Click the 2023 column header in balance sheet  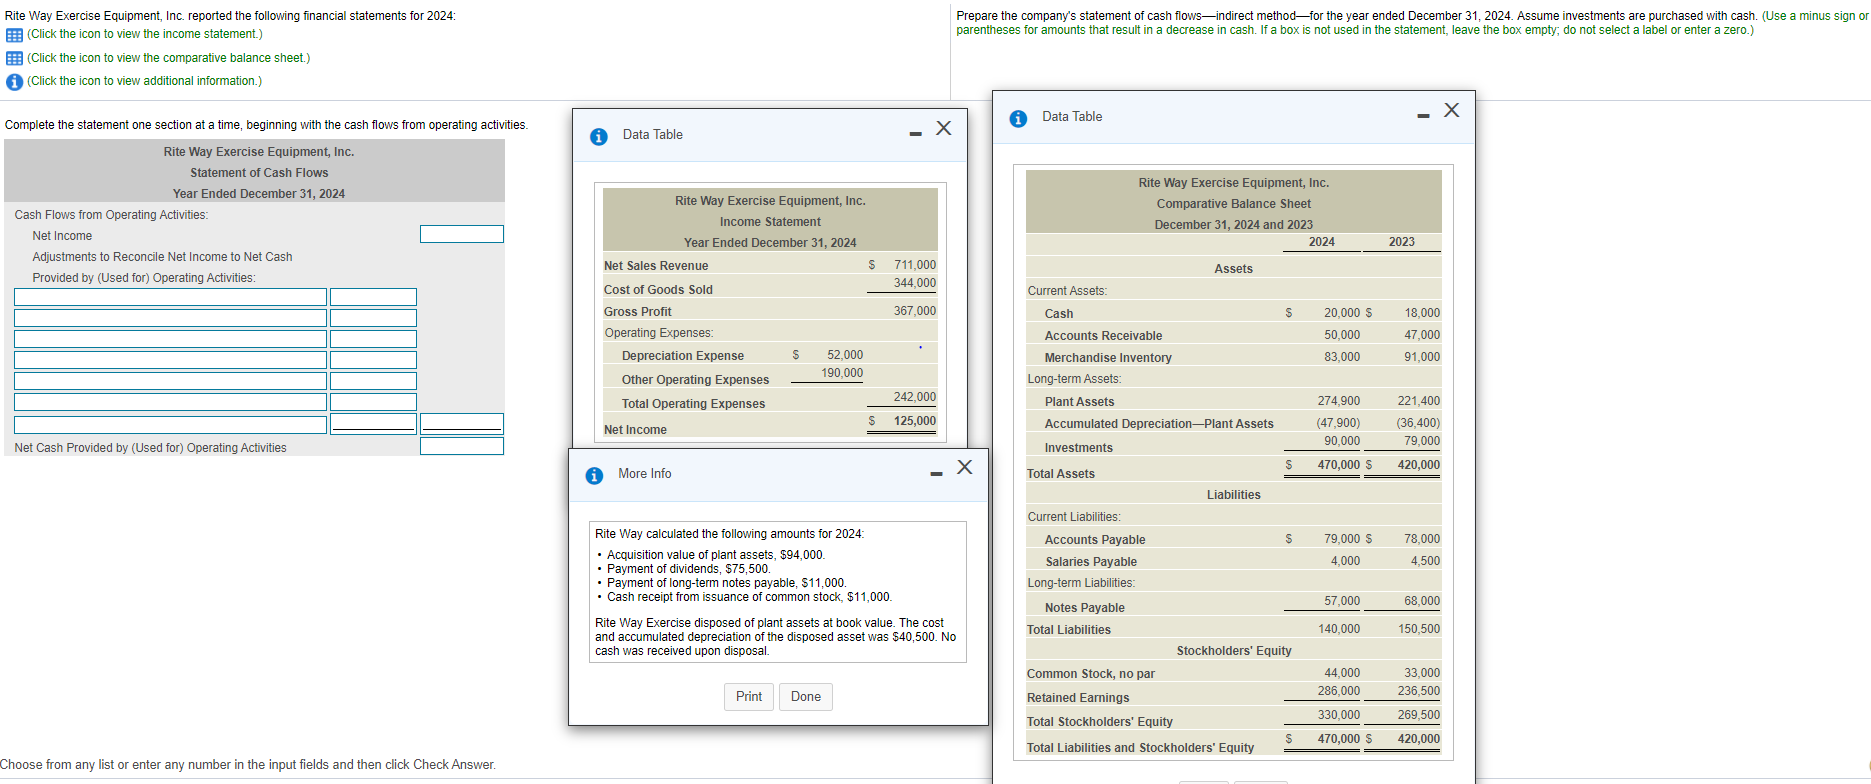point(1402,242)
